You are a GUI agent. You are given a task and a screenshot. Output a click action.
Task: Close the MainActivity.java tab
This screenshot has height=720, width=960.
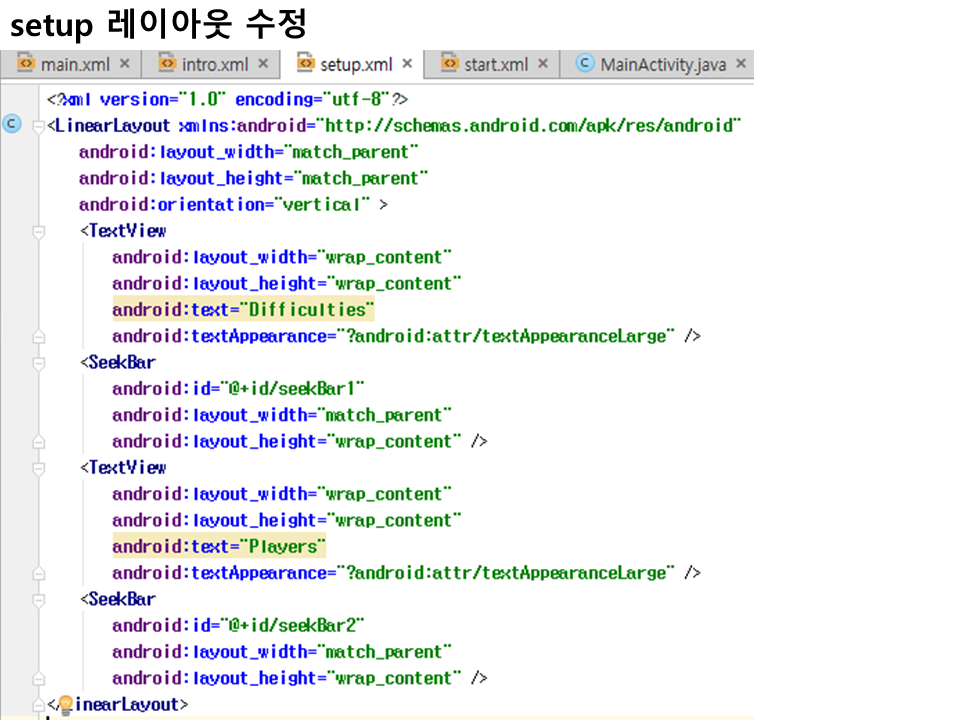click(741, 64)
